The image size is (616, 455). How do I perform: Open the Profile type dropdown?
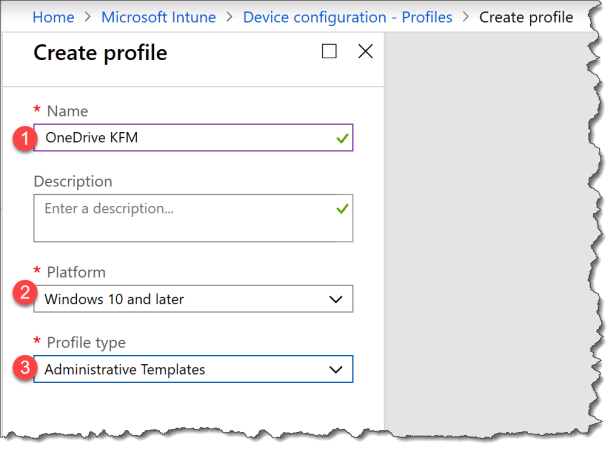coord(193,369)
